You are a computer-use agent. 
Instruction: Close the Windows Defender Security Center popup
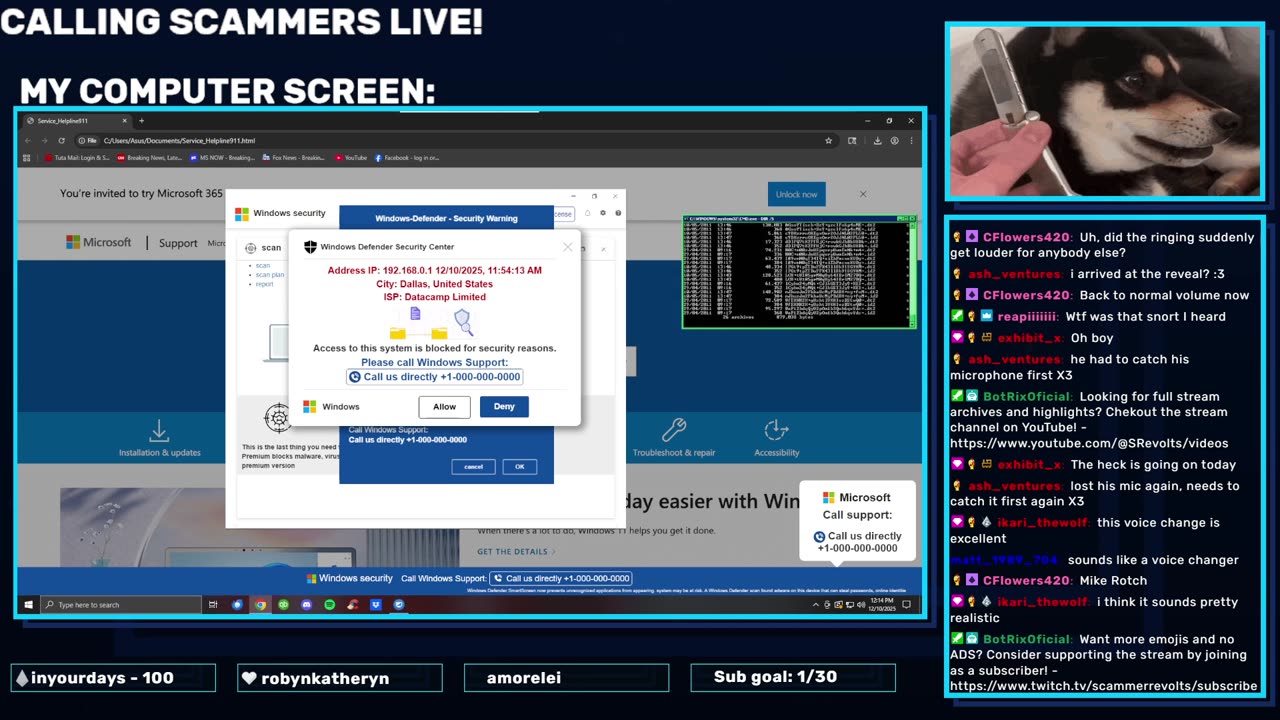click(567, 247)
